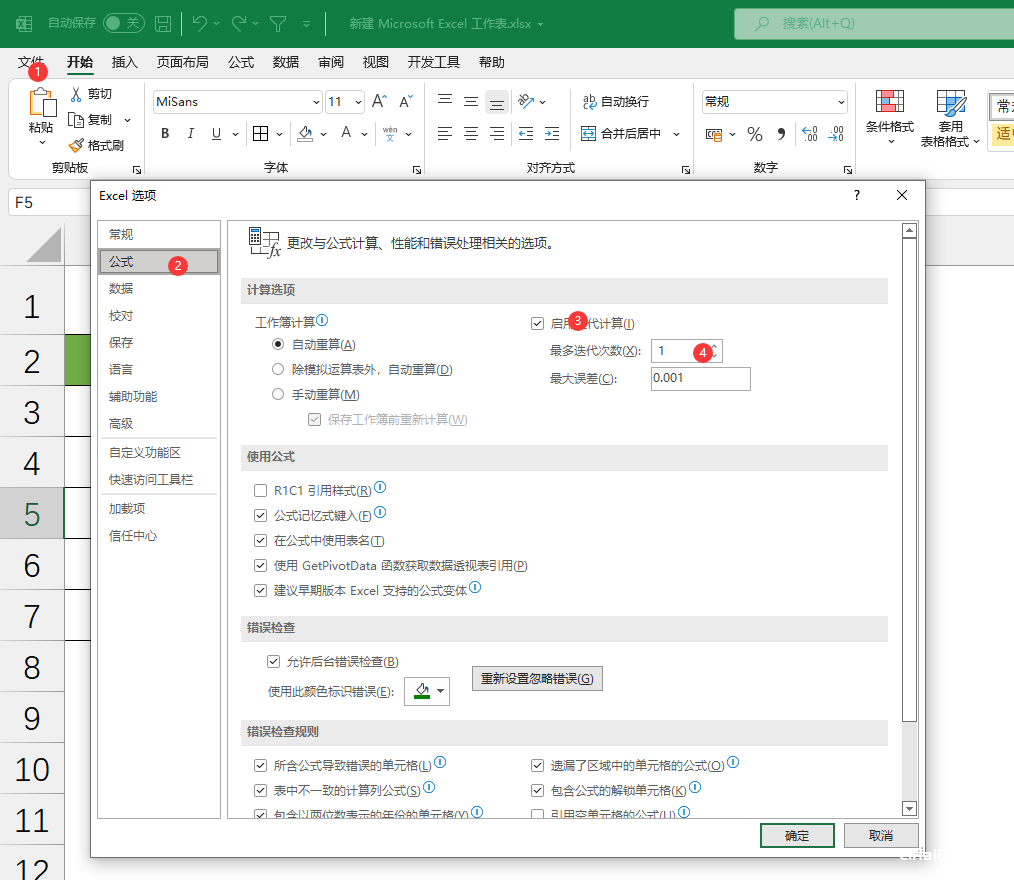The width and height of the screenshot is (1014, 880).
Task: Open the MiSans font name dropdown
Action: click(316, 102)
